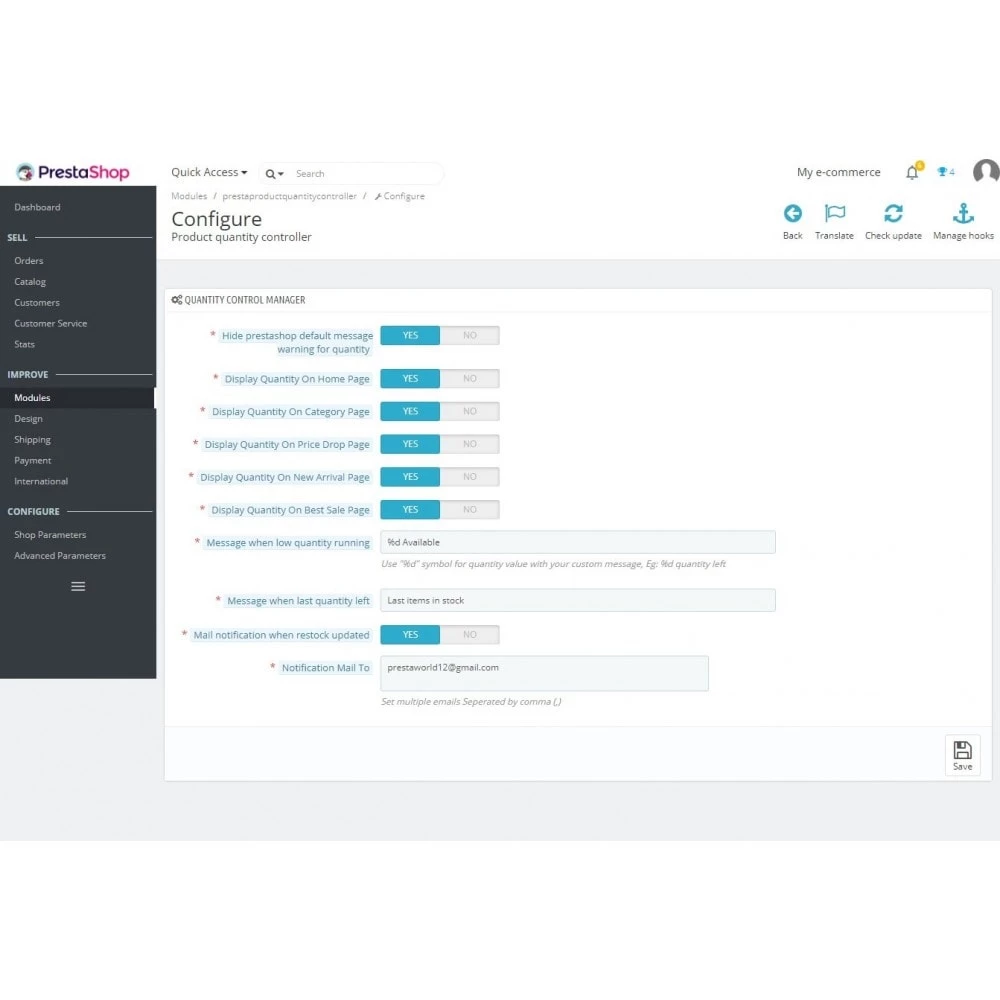Select YES for Display Quantity On Price Drop Page
1000x1000 pixels.
(x=410, y=444)
